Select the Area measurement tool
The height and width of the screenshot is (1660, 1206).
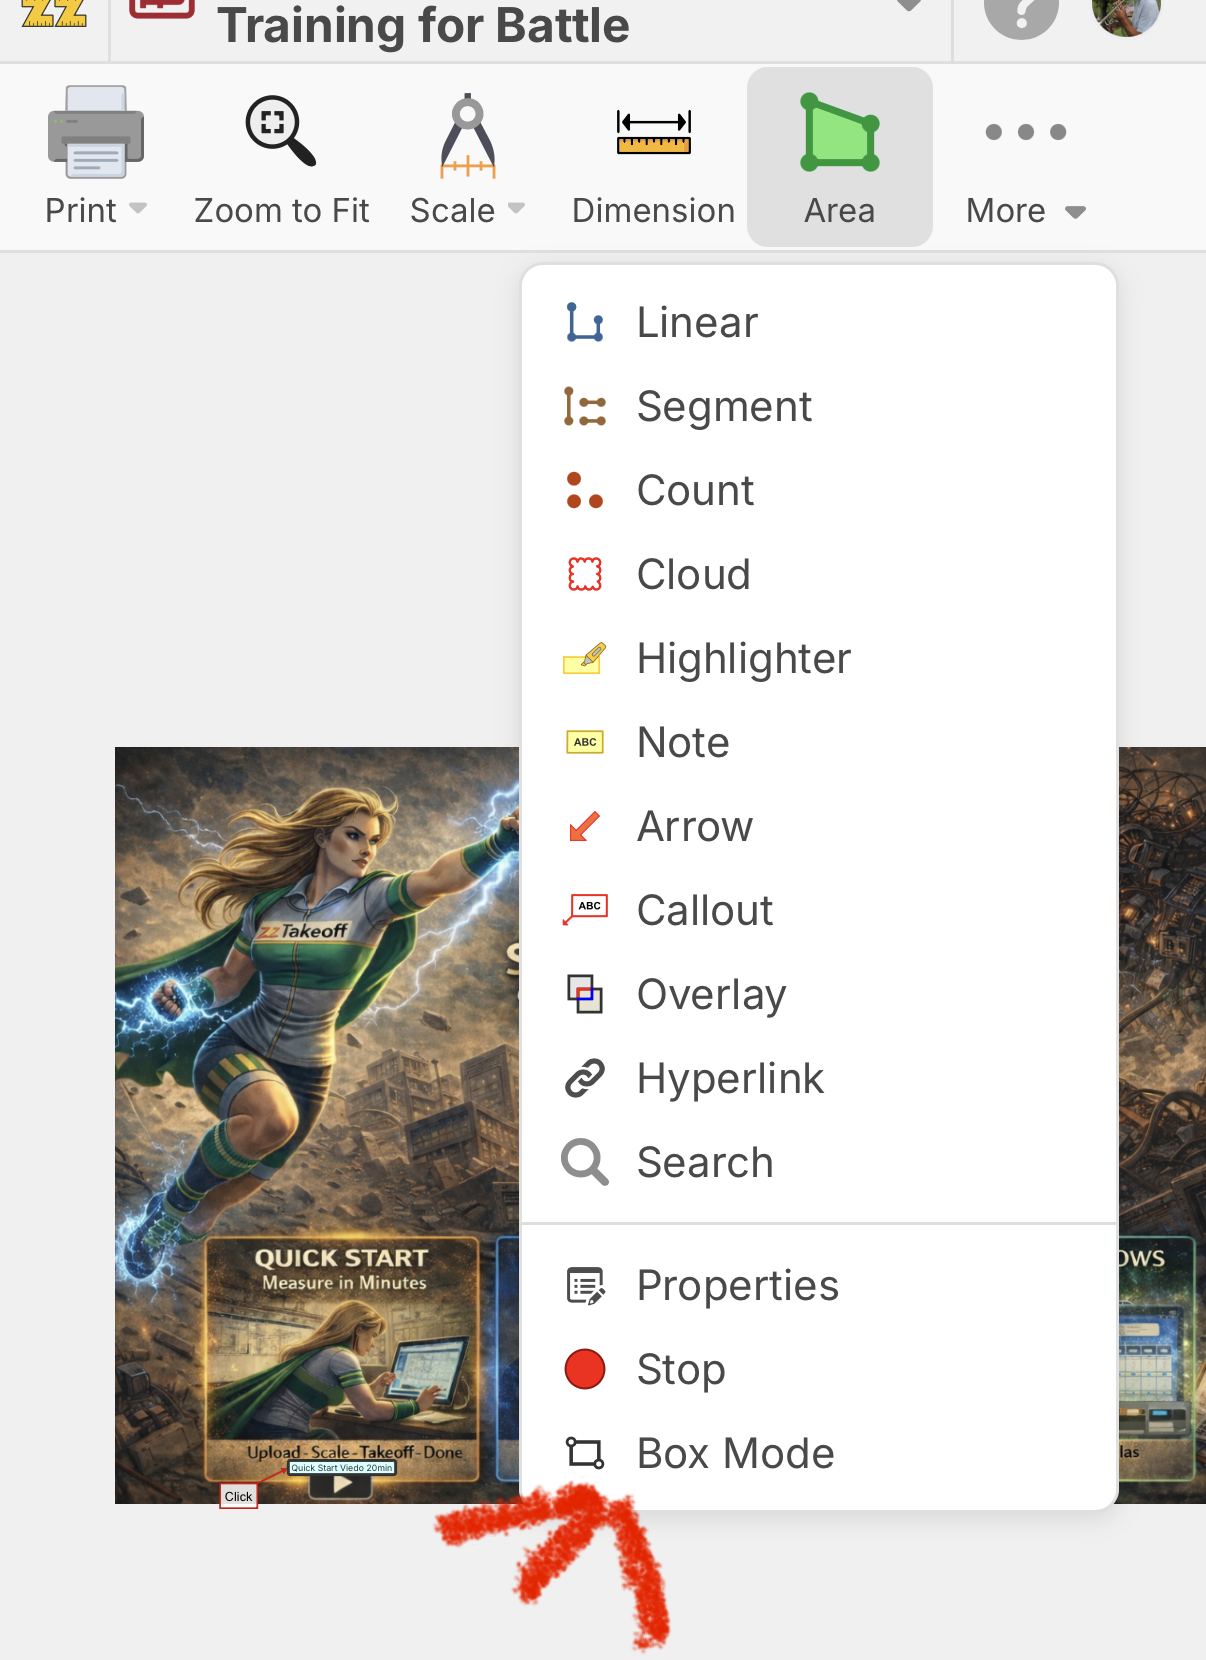click(x=839, y=157)
